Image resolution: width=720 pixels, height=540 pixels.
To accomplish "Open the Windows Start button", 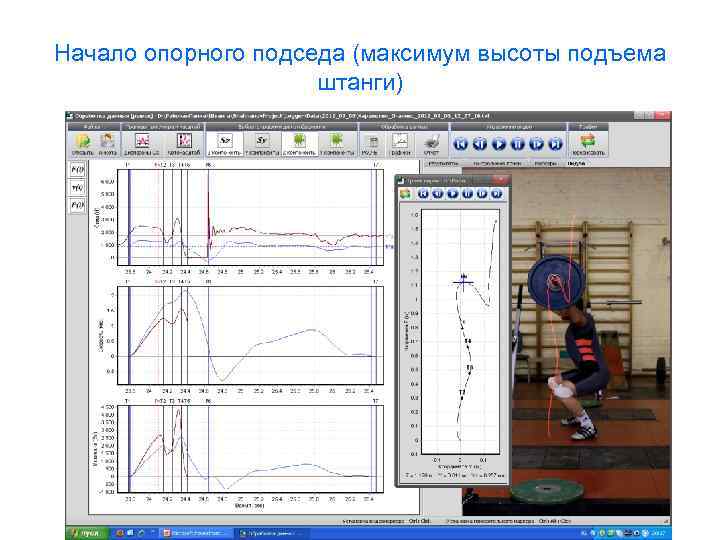I will click(x=87, y=533).
